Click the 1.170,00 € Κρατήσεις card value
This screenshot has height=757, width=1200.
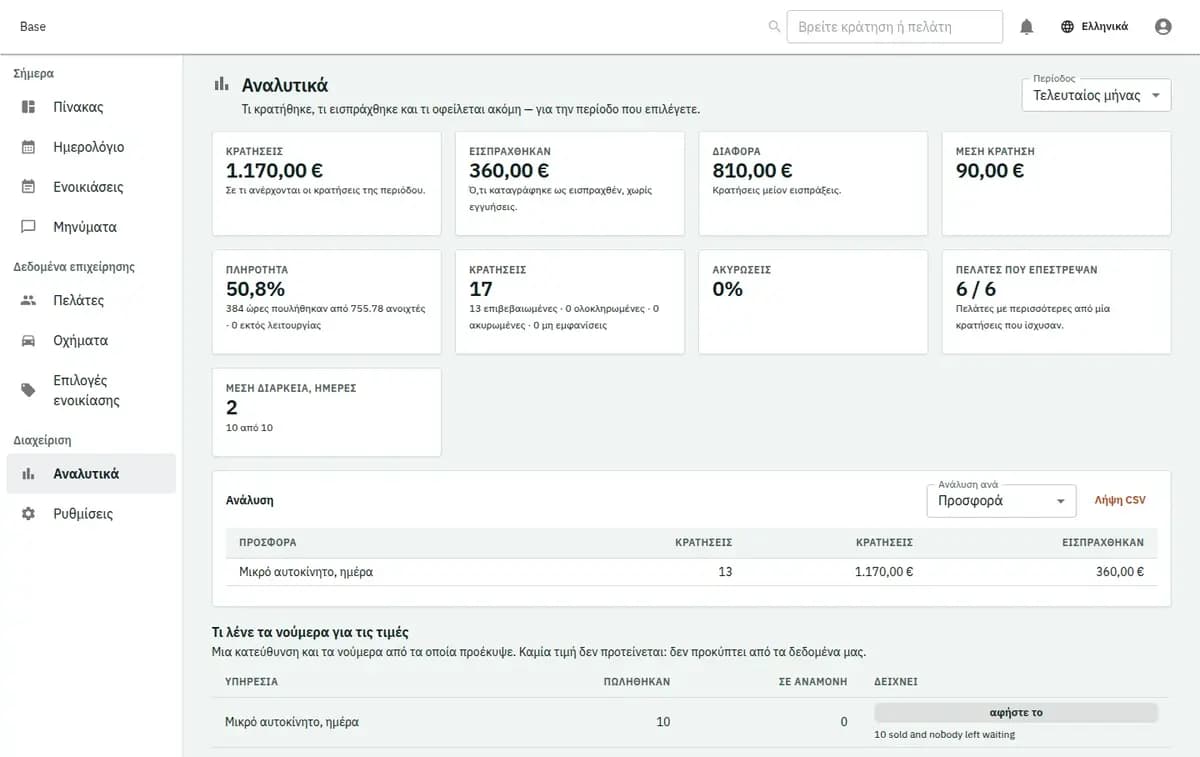(x=274, y=171)
